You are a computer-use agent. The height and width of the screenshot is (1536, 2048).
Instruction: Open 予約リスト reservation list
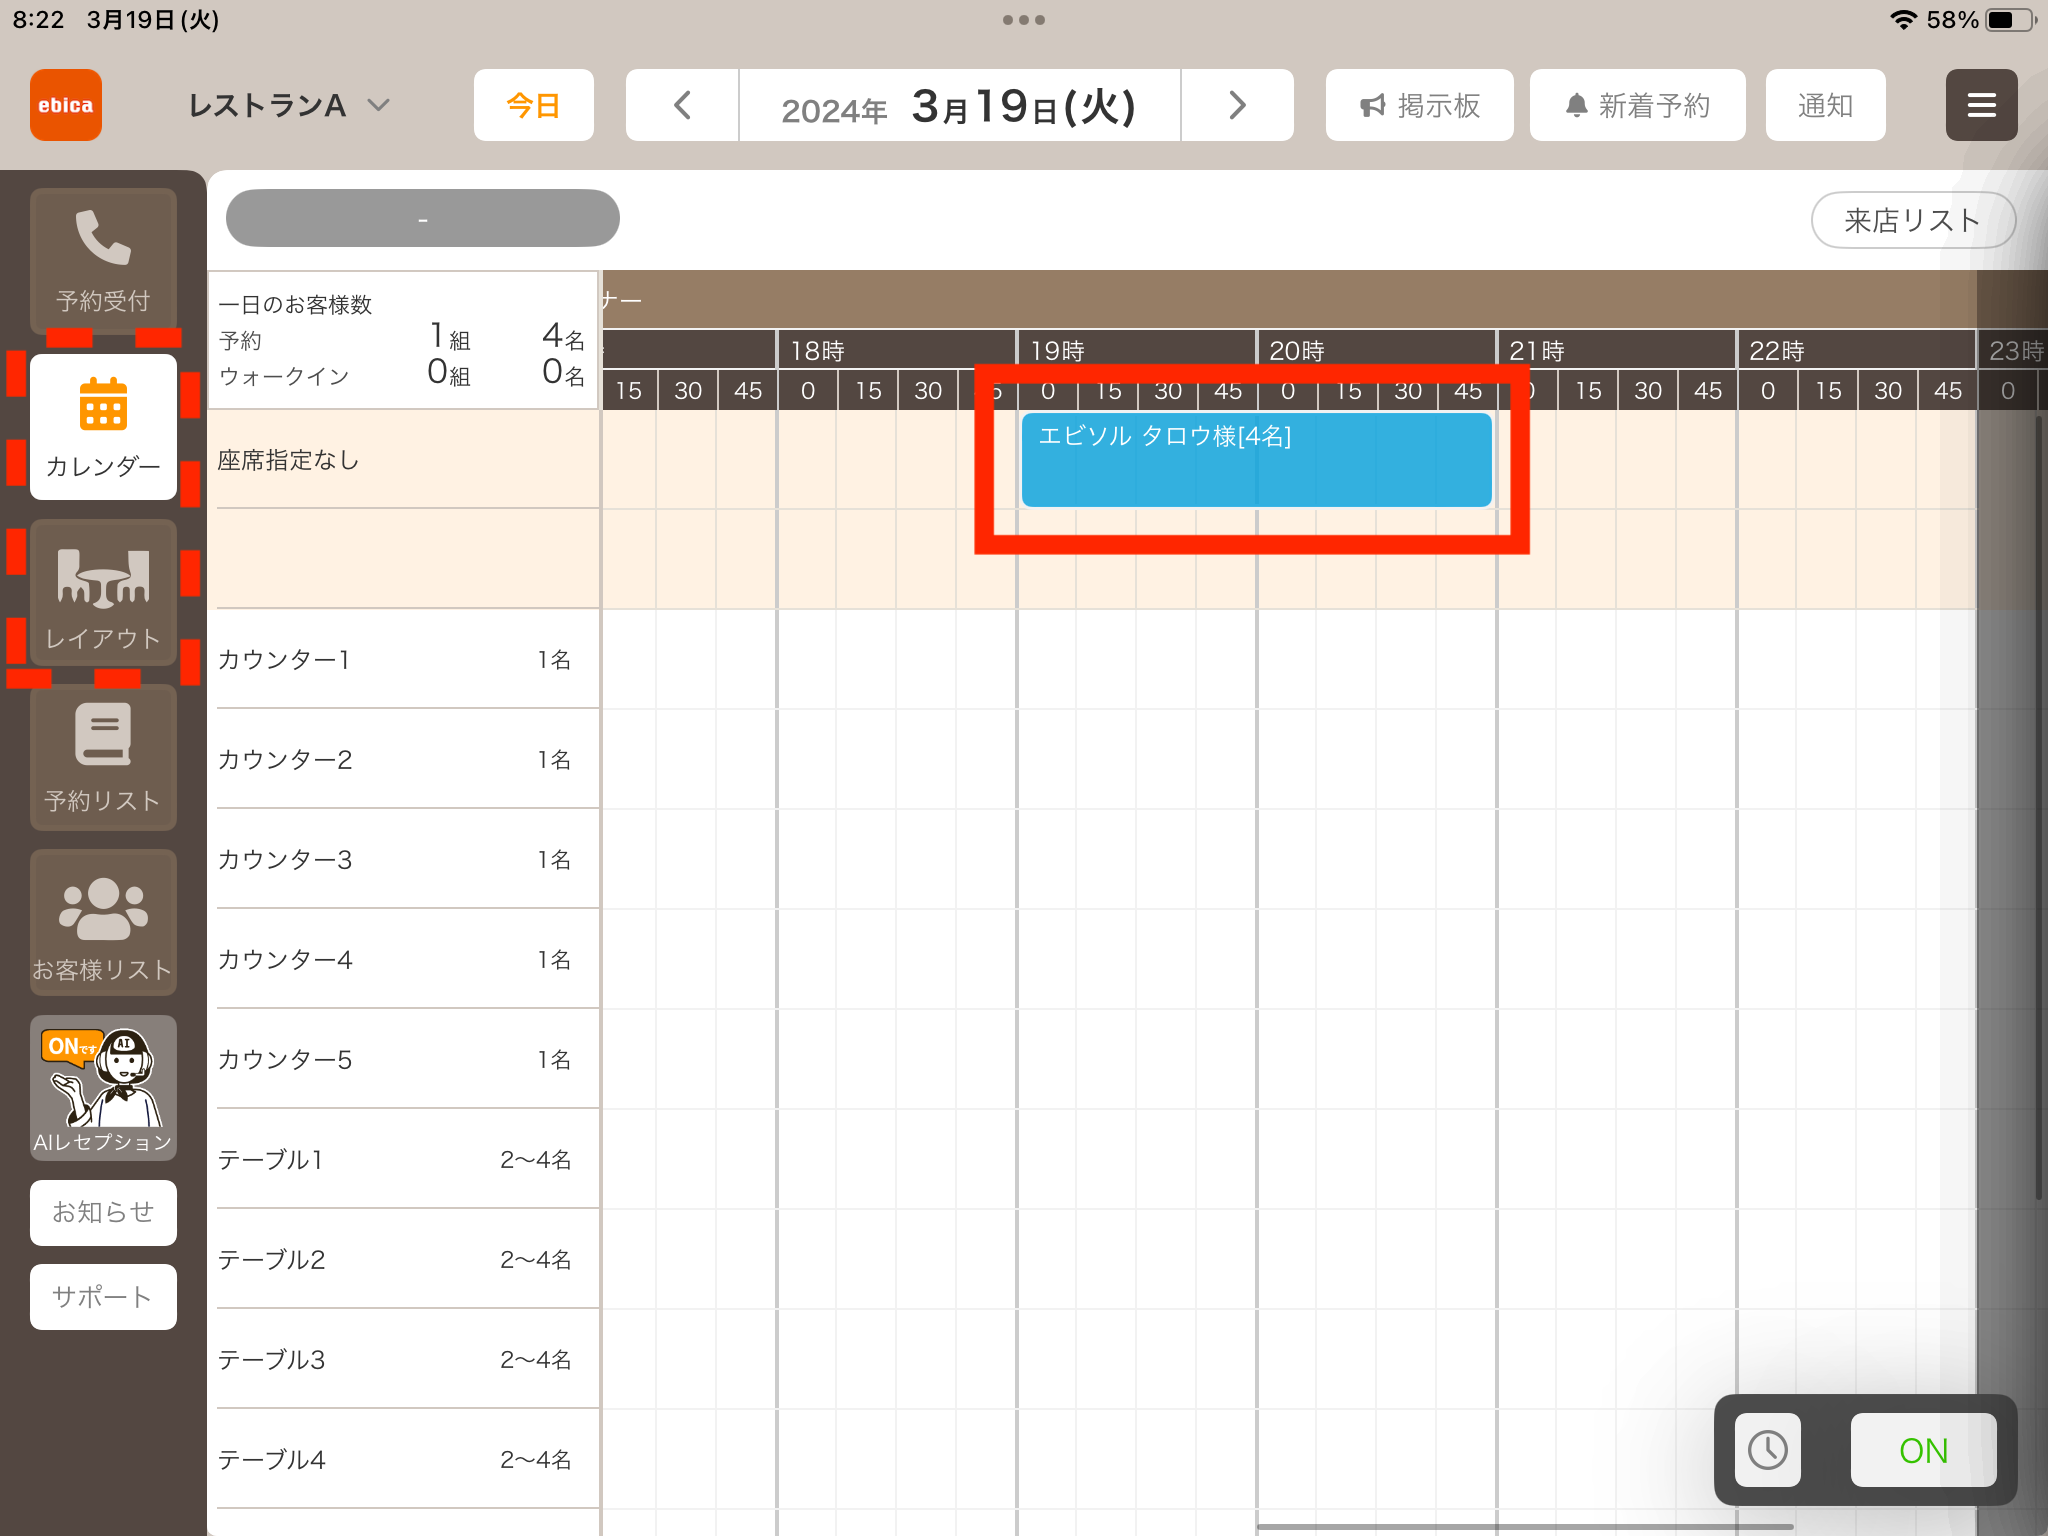103,757
